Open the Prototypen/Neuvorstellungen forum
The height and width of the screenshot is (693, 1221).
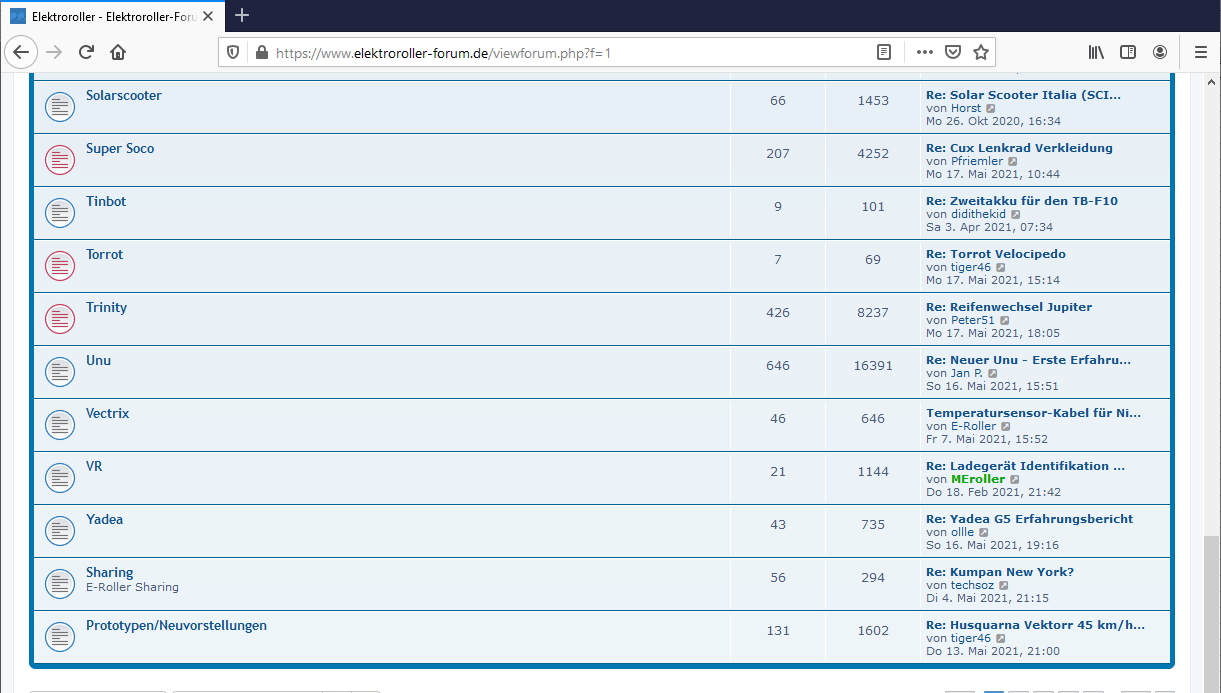[x=176, y=625]
